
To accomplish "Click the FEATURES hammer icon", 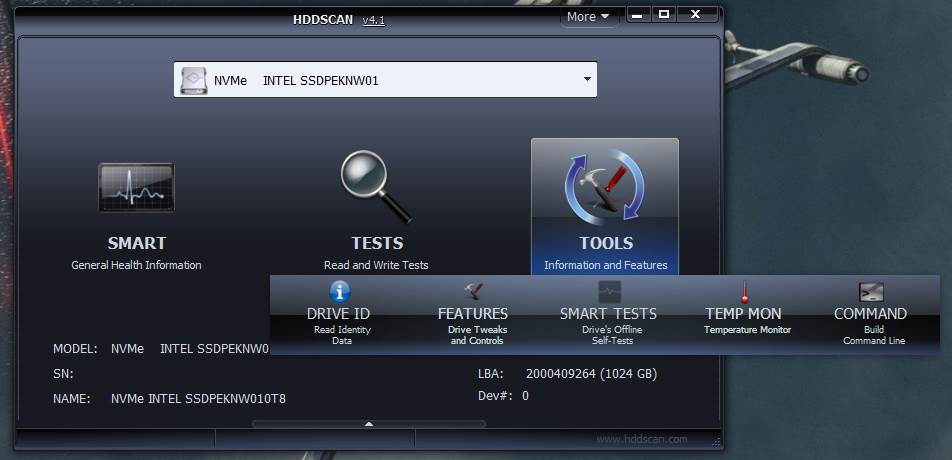I will click(473, 291).
